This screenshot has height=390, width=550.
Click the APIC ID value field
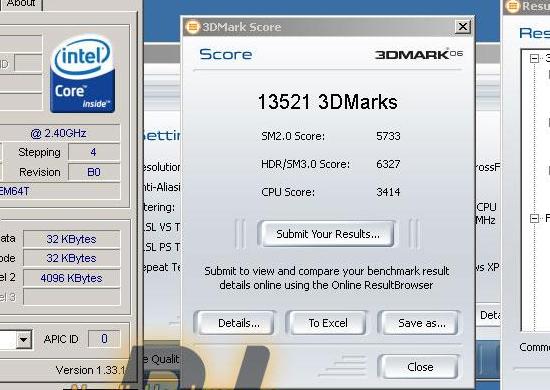[x=104, y=339]
